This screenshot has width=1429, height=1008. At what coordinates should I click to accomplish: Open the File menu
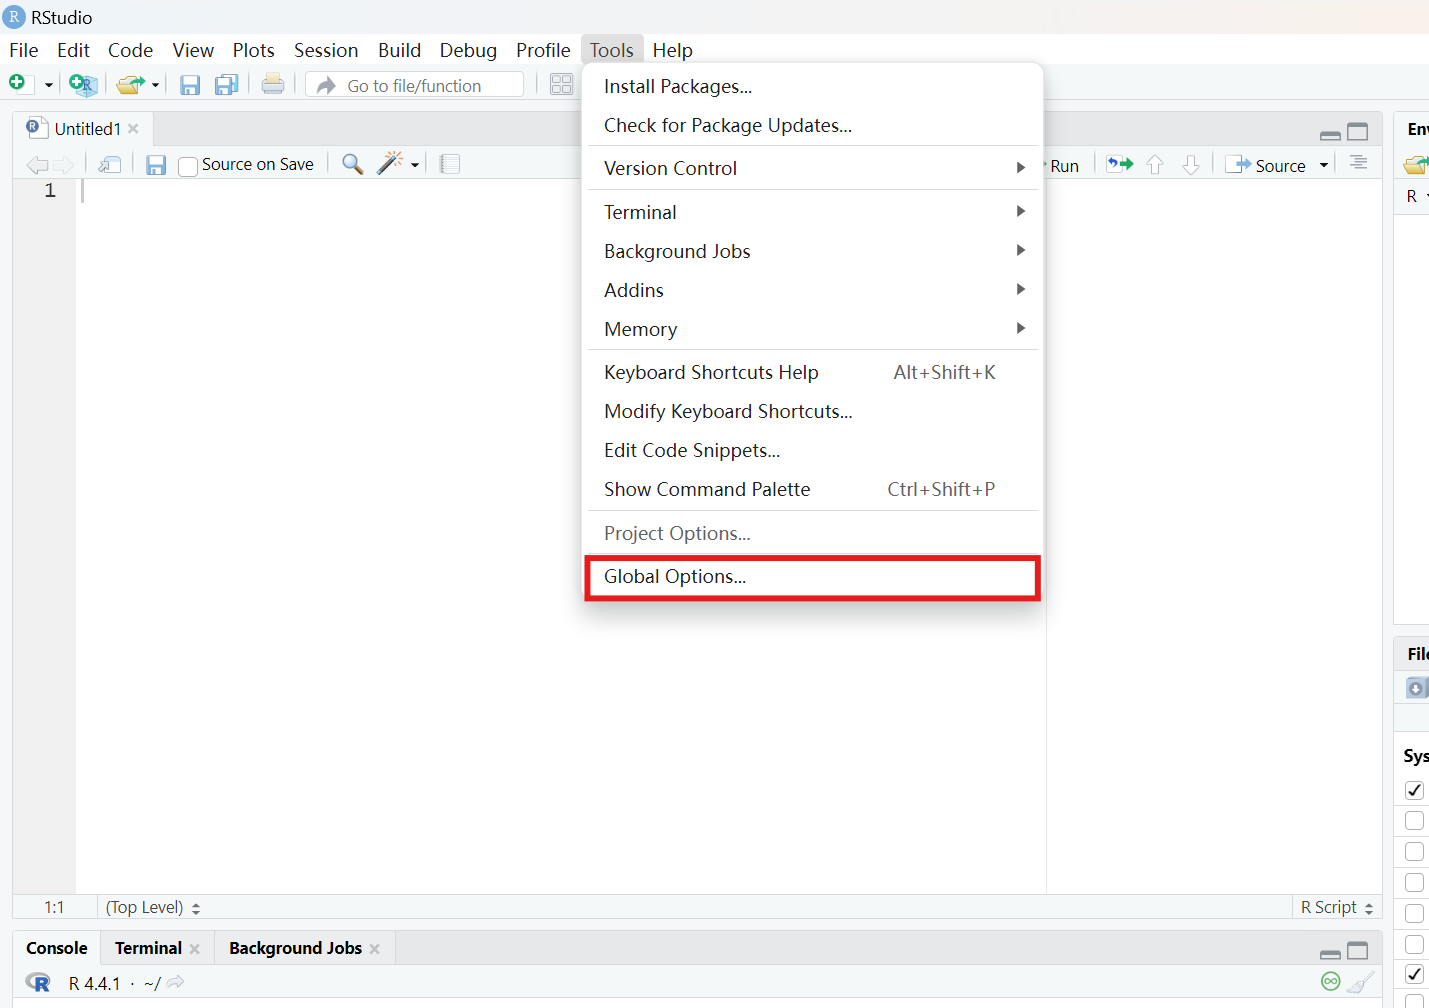(24, 50)
